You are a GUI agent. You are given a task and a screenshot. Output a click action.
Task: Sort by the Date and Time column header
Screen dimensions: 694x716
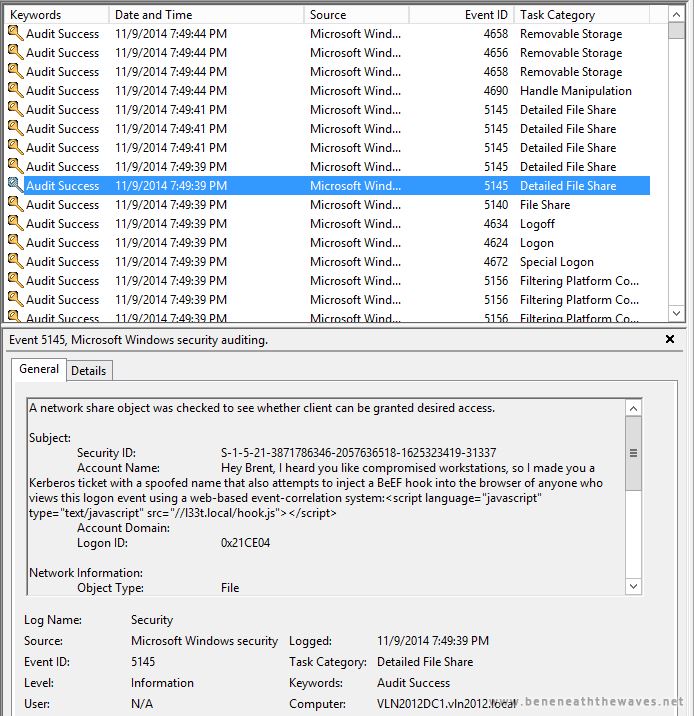pyautogui.click(x=206, y=15)
